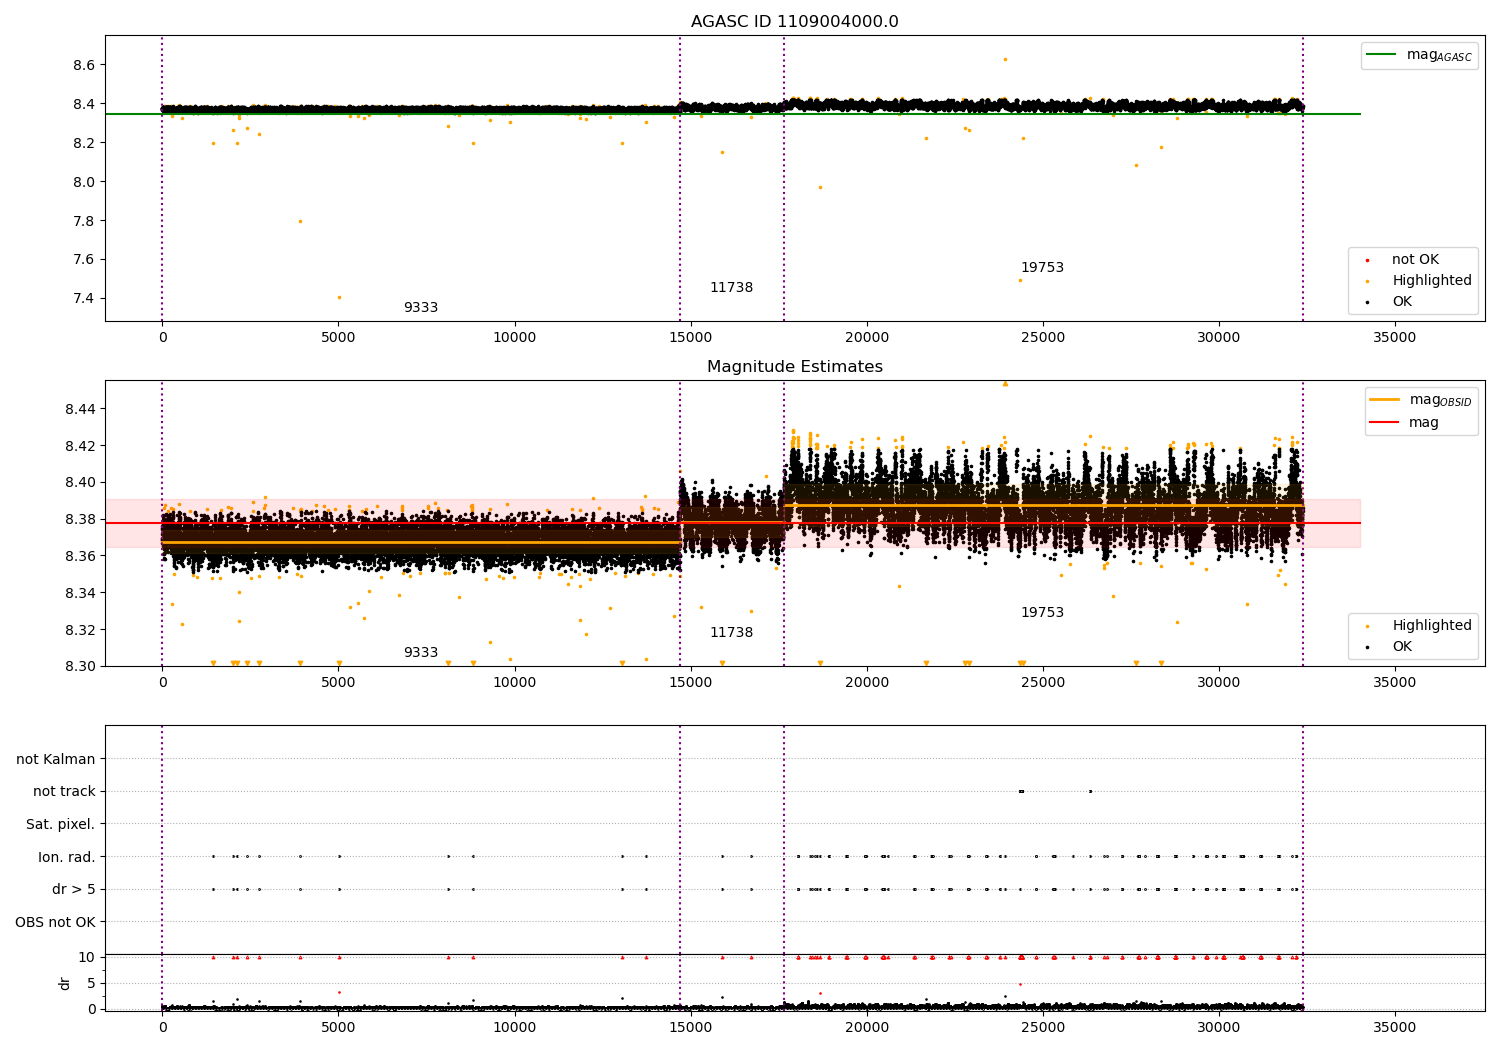
Task: Click 'OK' legend entry in middle plot
Action: click(1389, 647)
